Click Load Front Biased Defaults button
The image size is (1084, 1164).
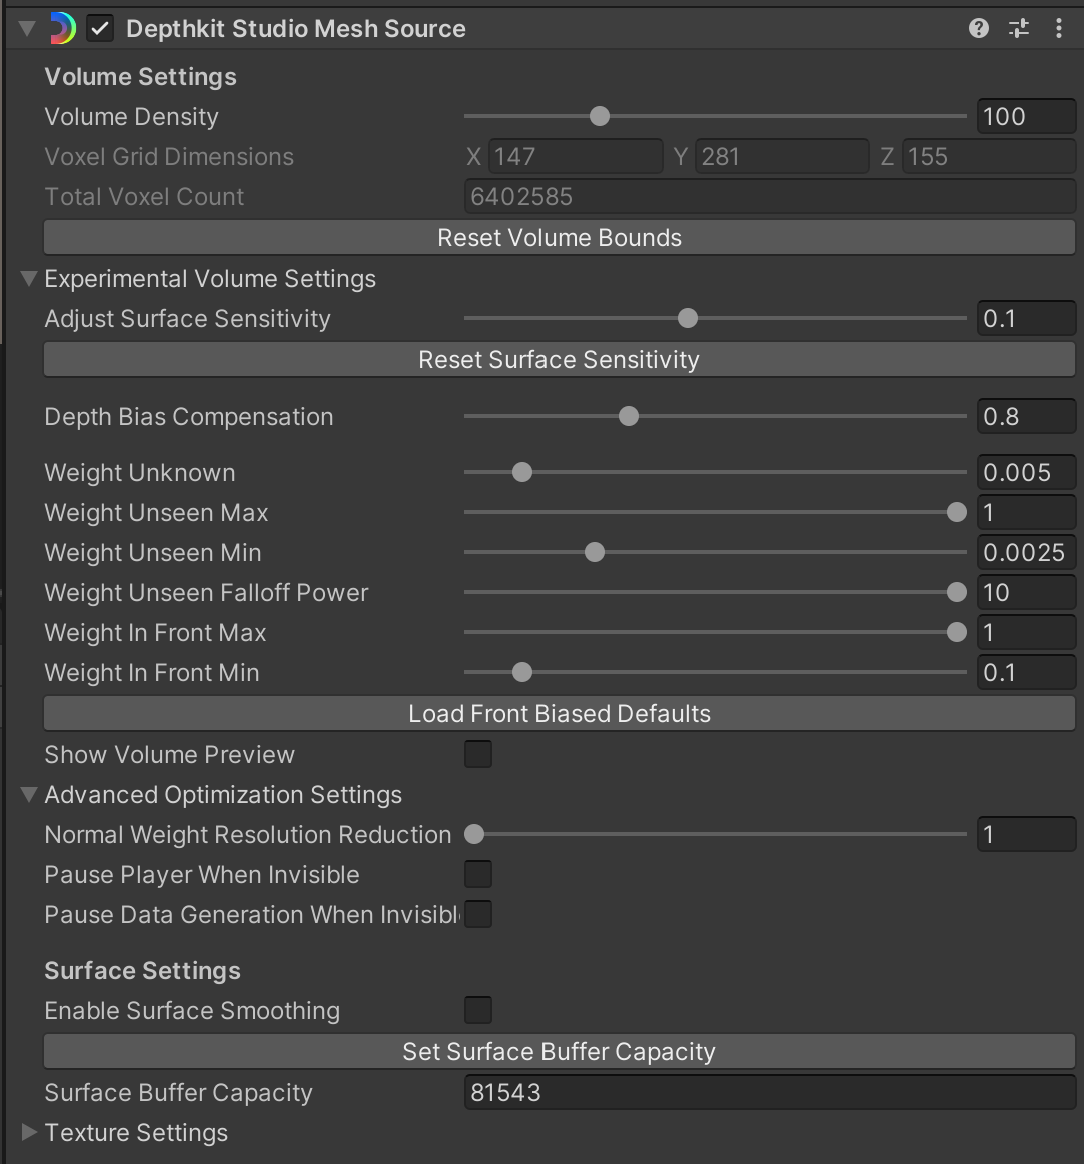pos(560,713)
